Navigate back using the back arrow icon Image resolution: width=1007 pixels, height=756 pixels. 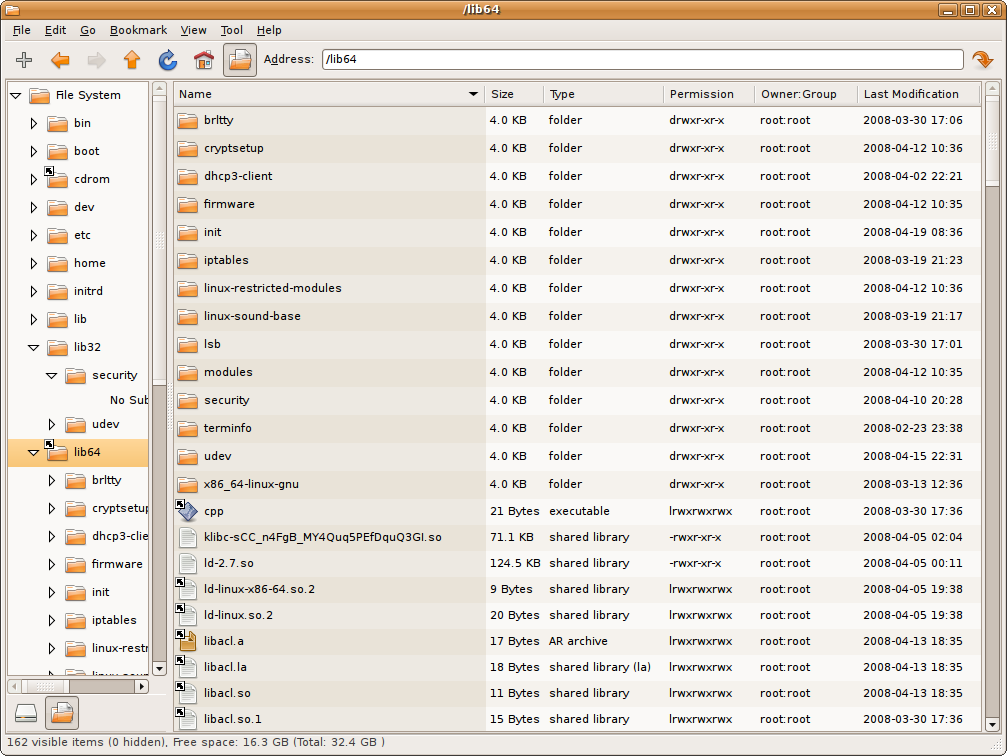click(60, 60)
